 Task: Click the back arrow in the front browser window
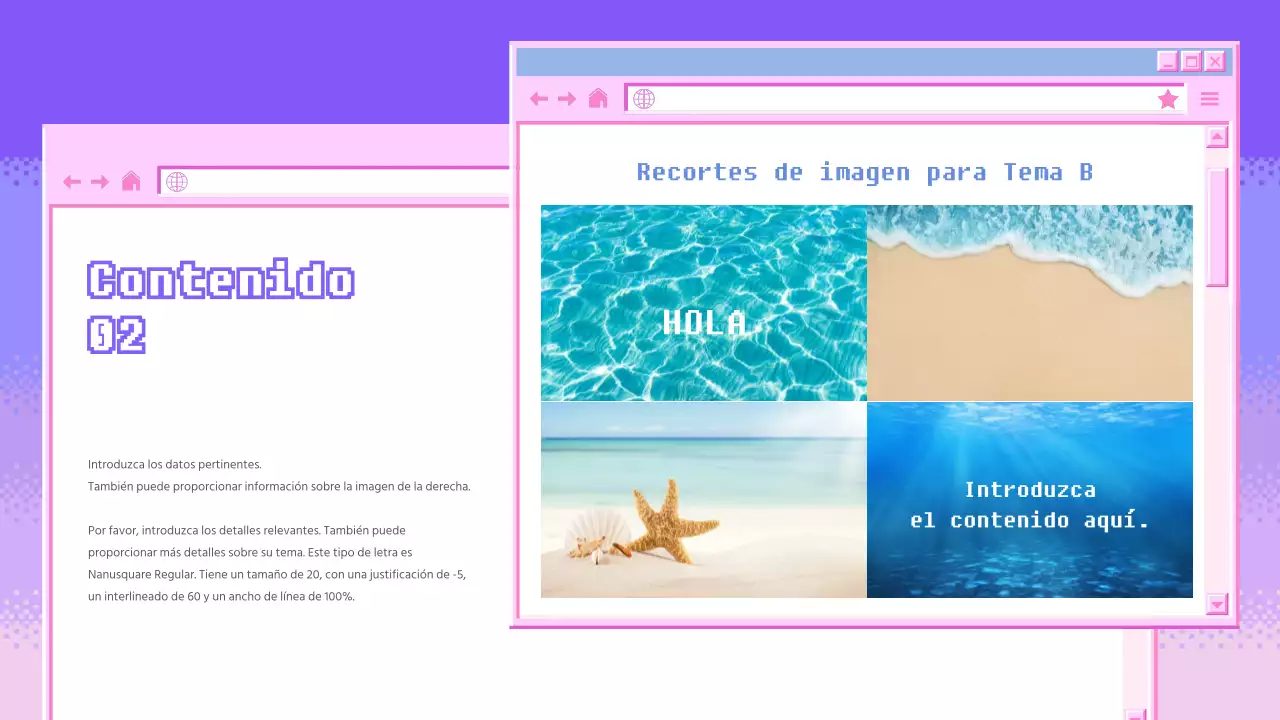click(539, 99)
